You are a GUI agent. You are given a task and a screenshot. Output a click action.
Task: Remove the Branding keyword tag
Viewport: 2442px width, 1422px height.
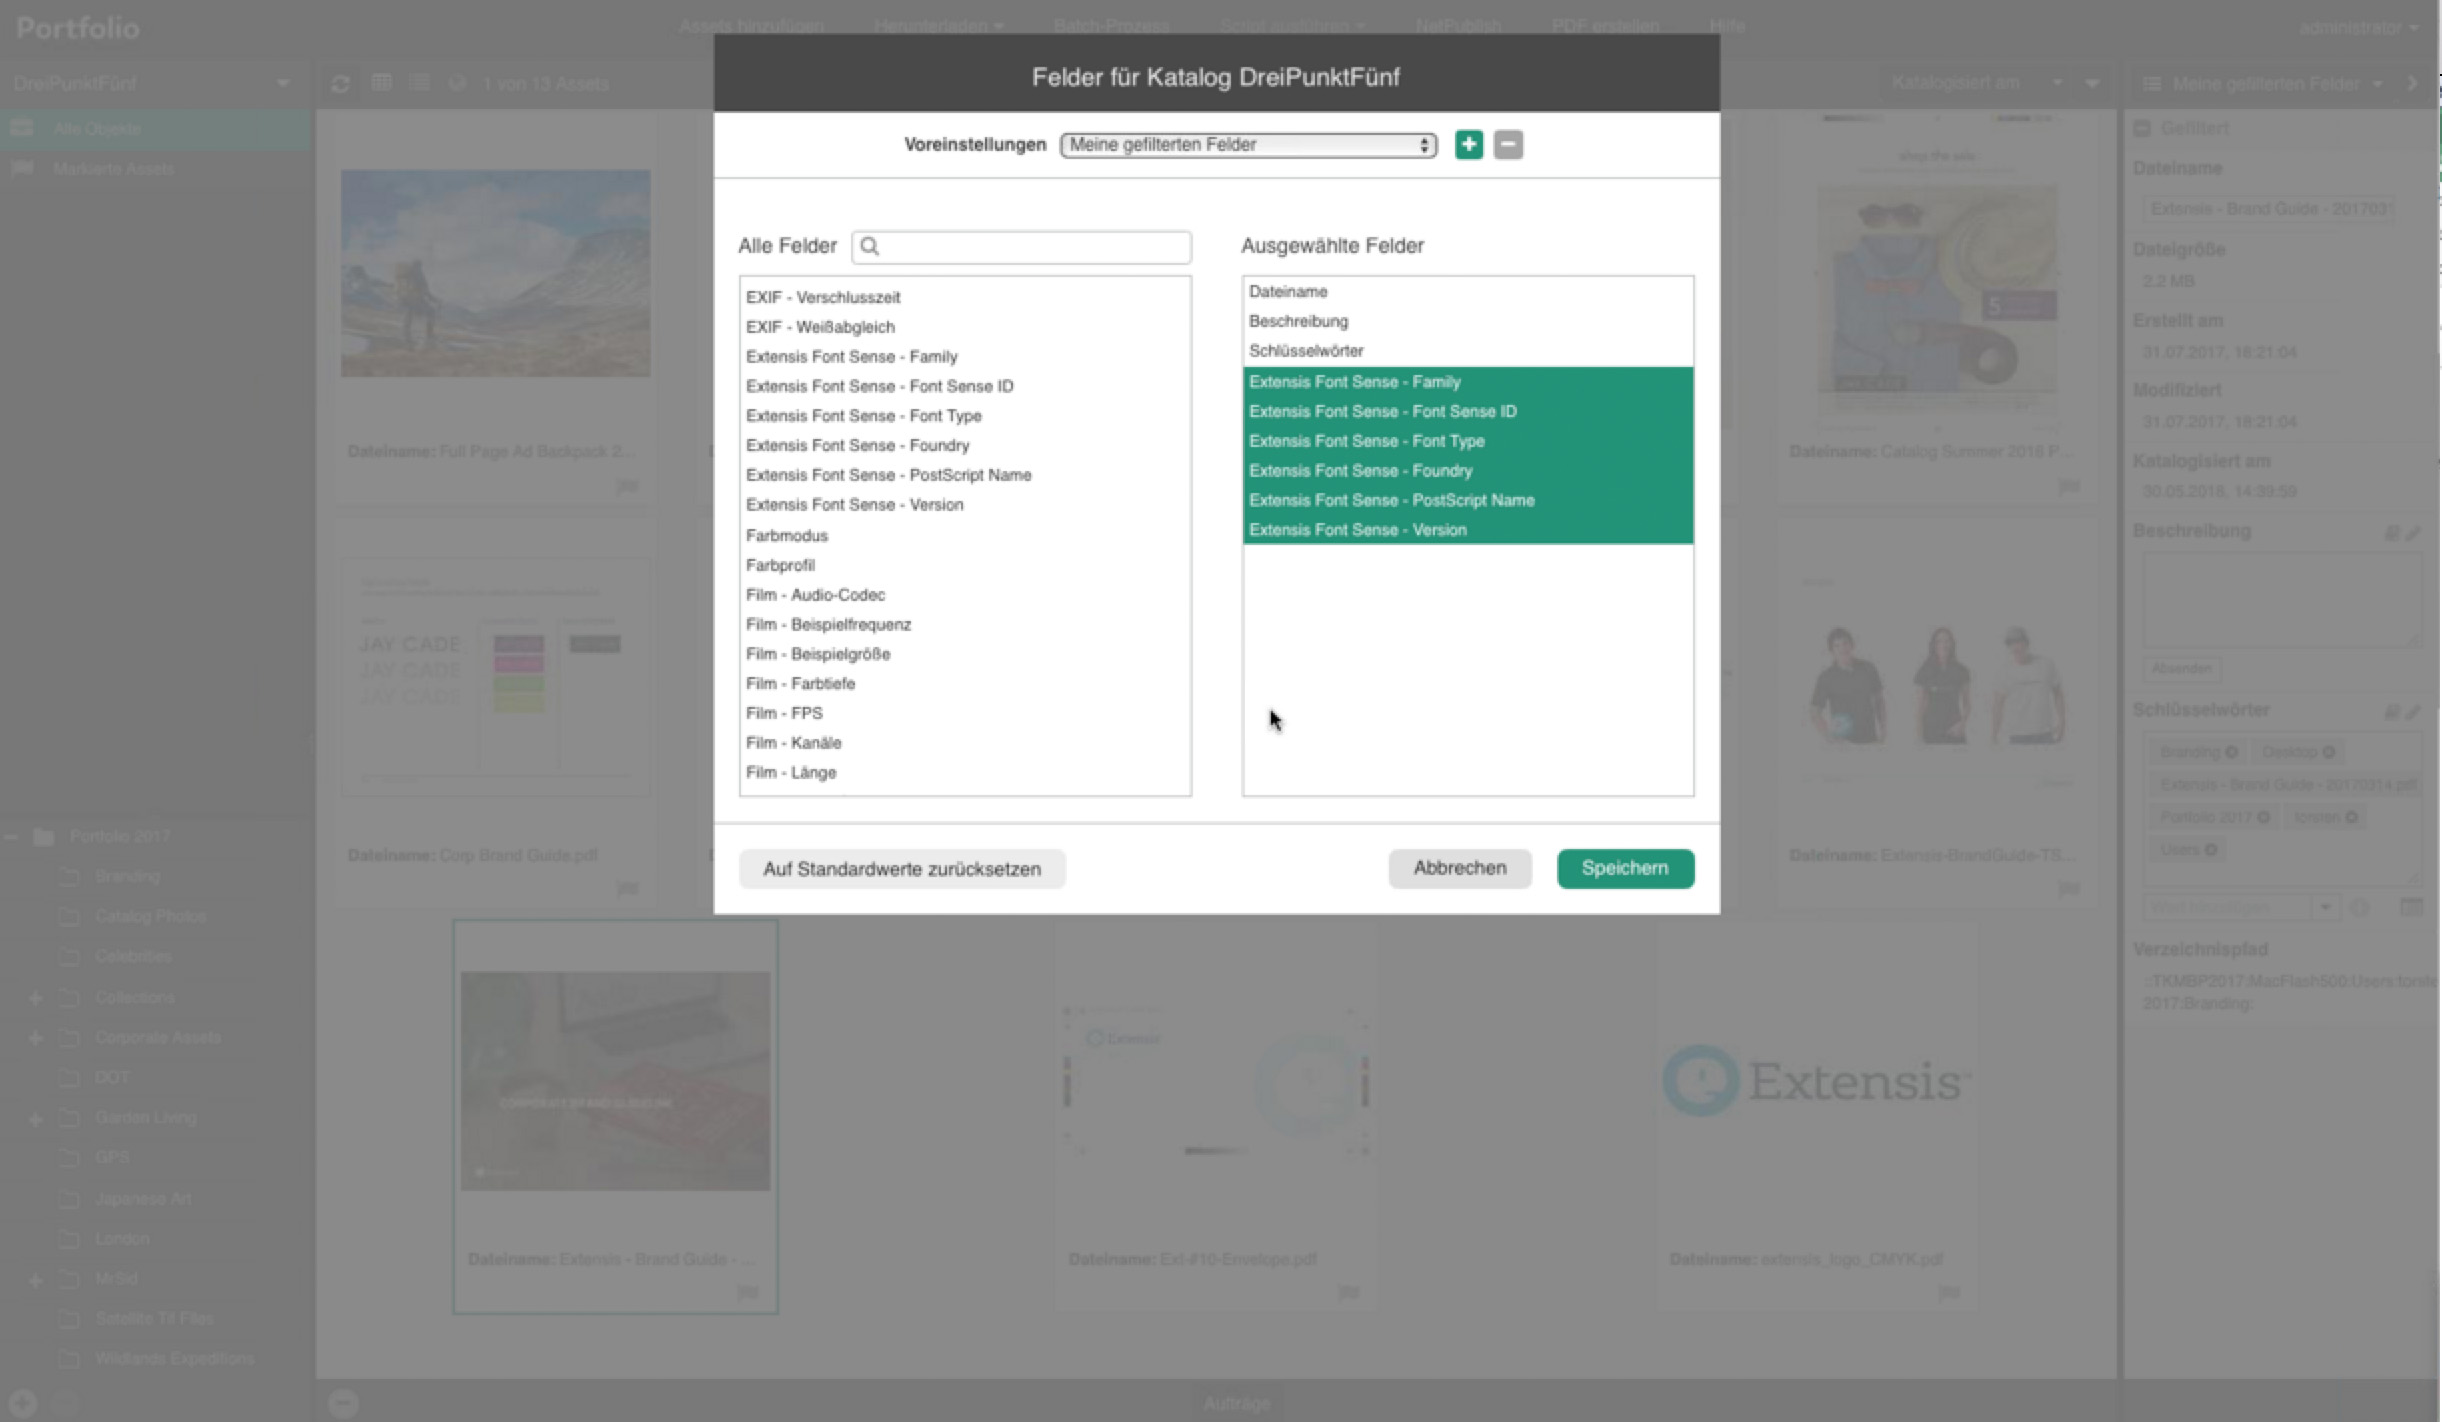[x=2231, y=752]
